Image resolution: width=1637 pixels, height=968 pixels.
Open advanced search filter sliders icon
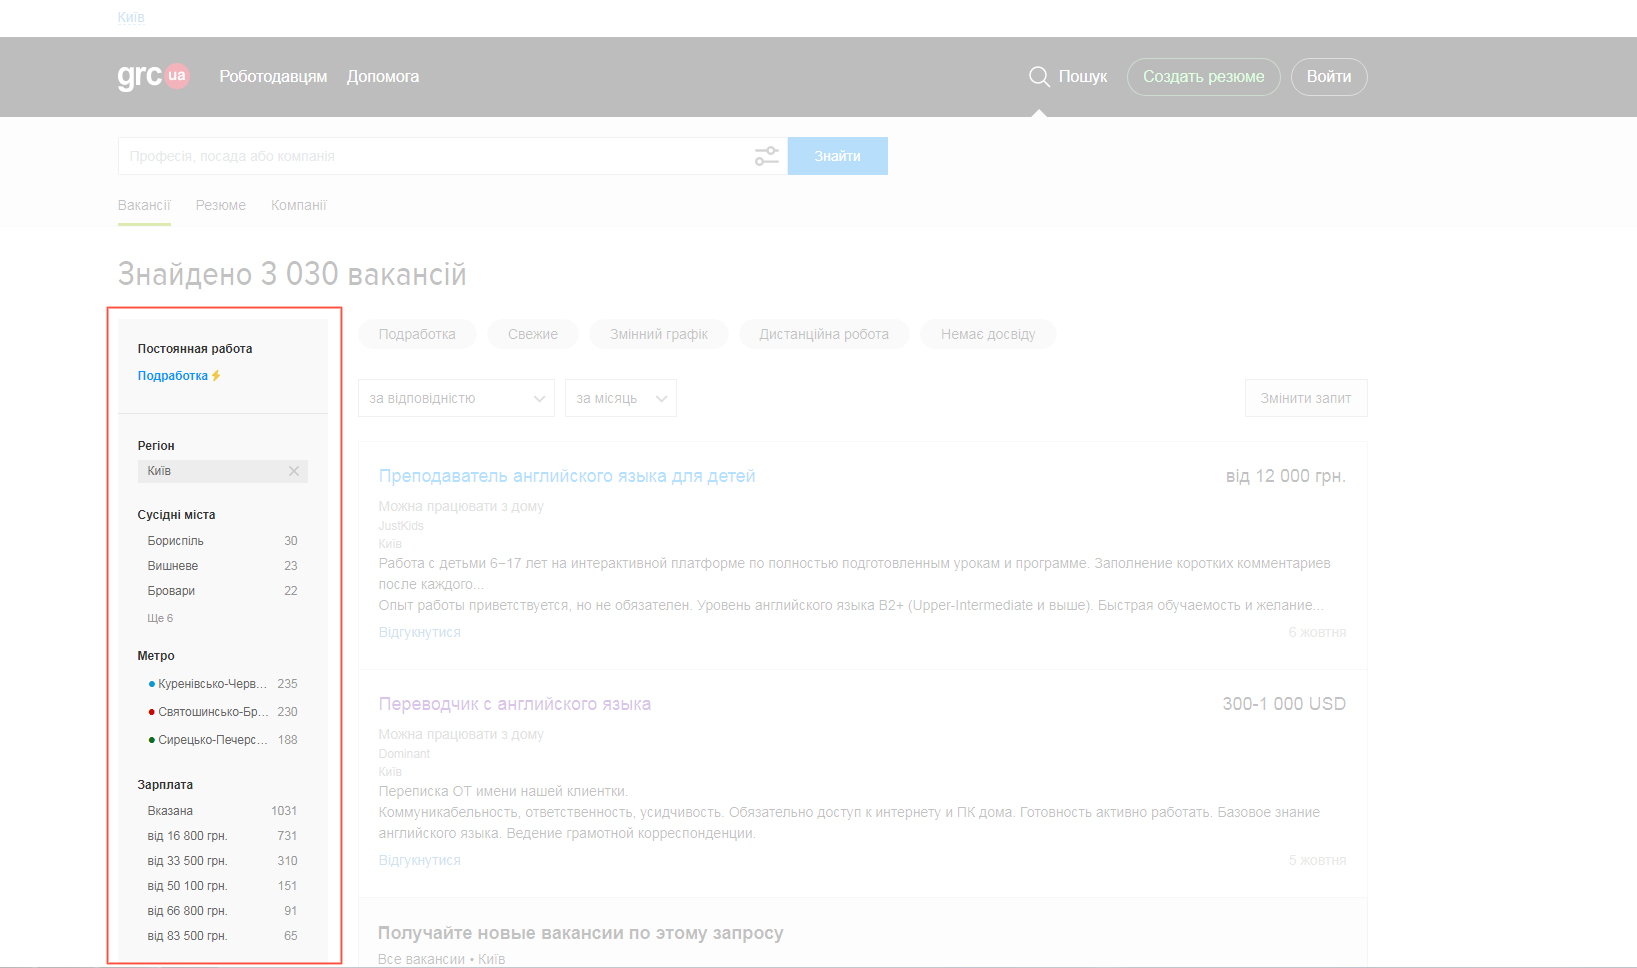pos(766,156)
